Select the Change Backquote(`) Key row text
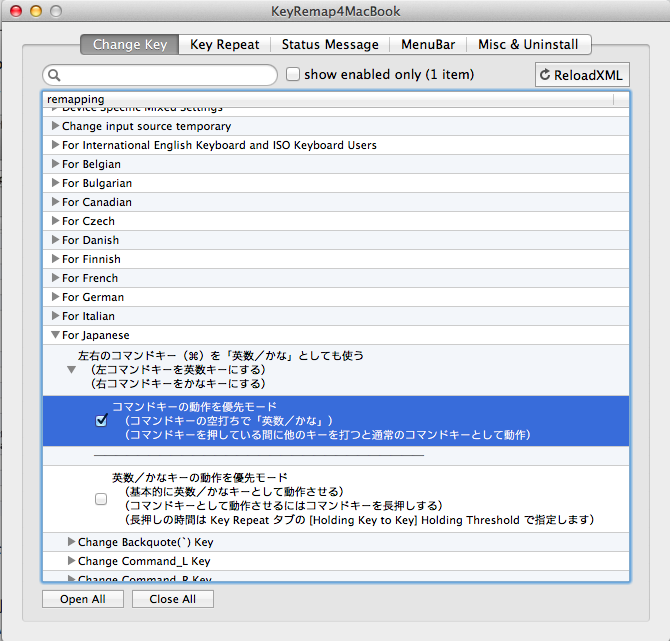This screenshot has height=641, width=670. point(146,542)
